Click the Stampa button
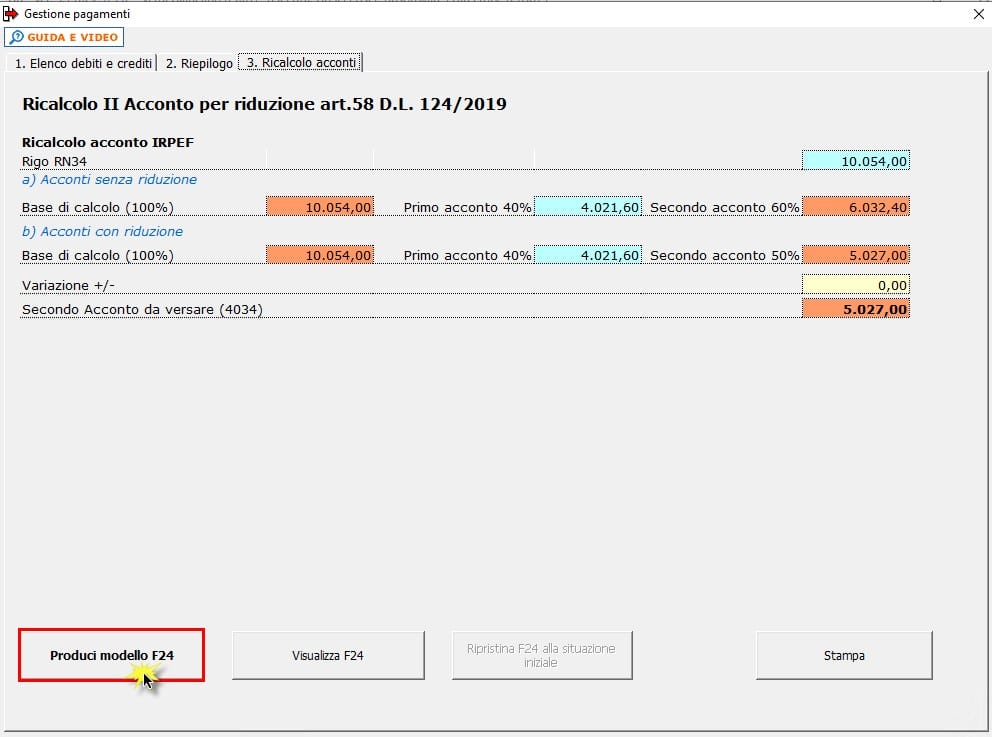Viewport: 992px width, 737px height. click(844, 655)
